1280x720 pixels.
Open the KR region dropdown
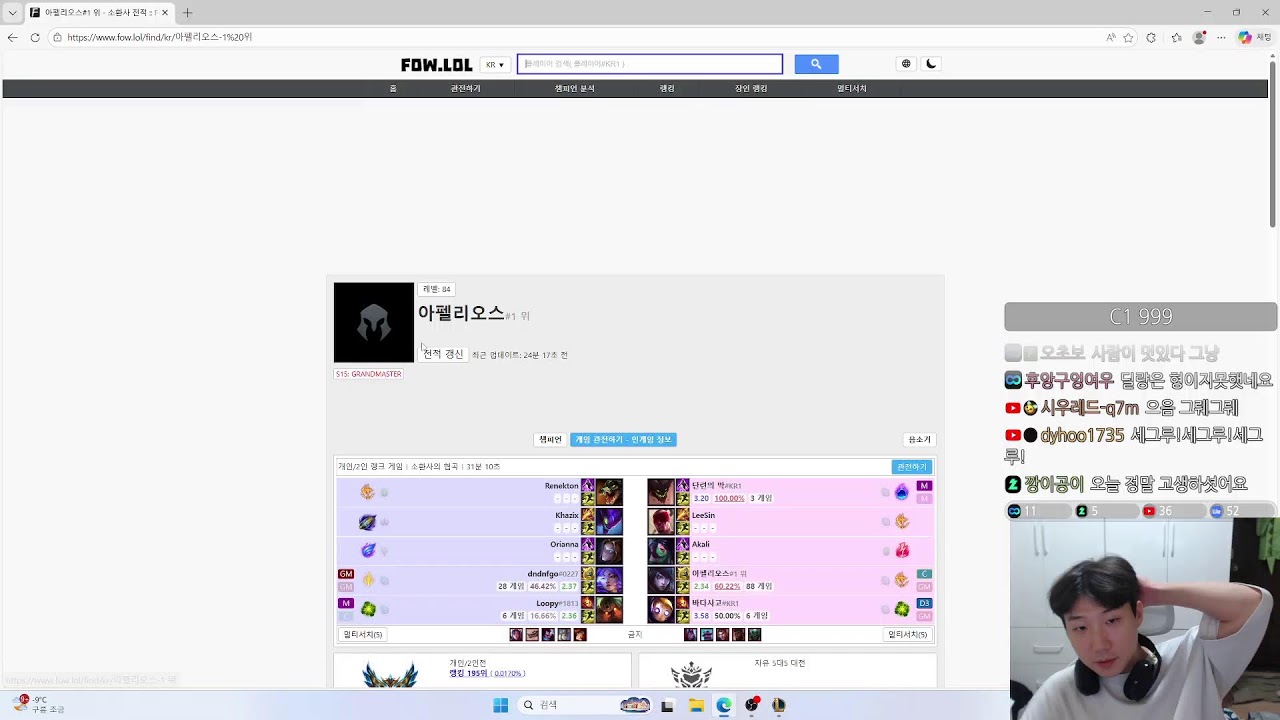pyautogui.click(x=495, y=65)
